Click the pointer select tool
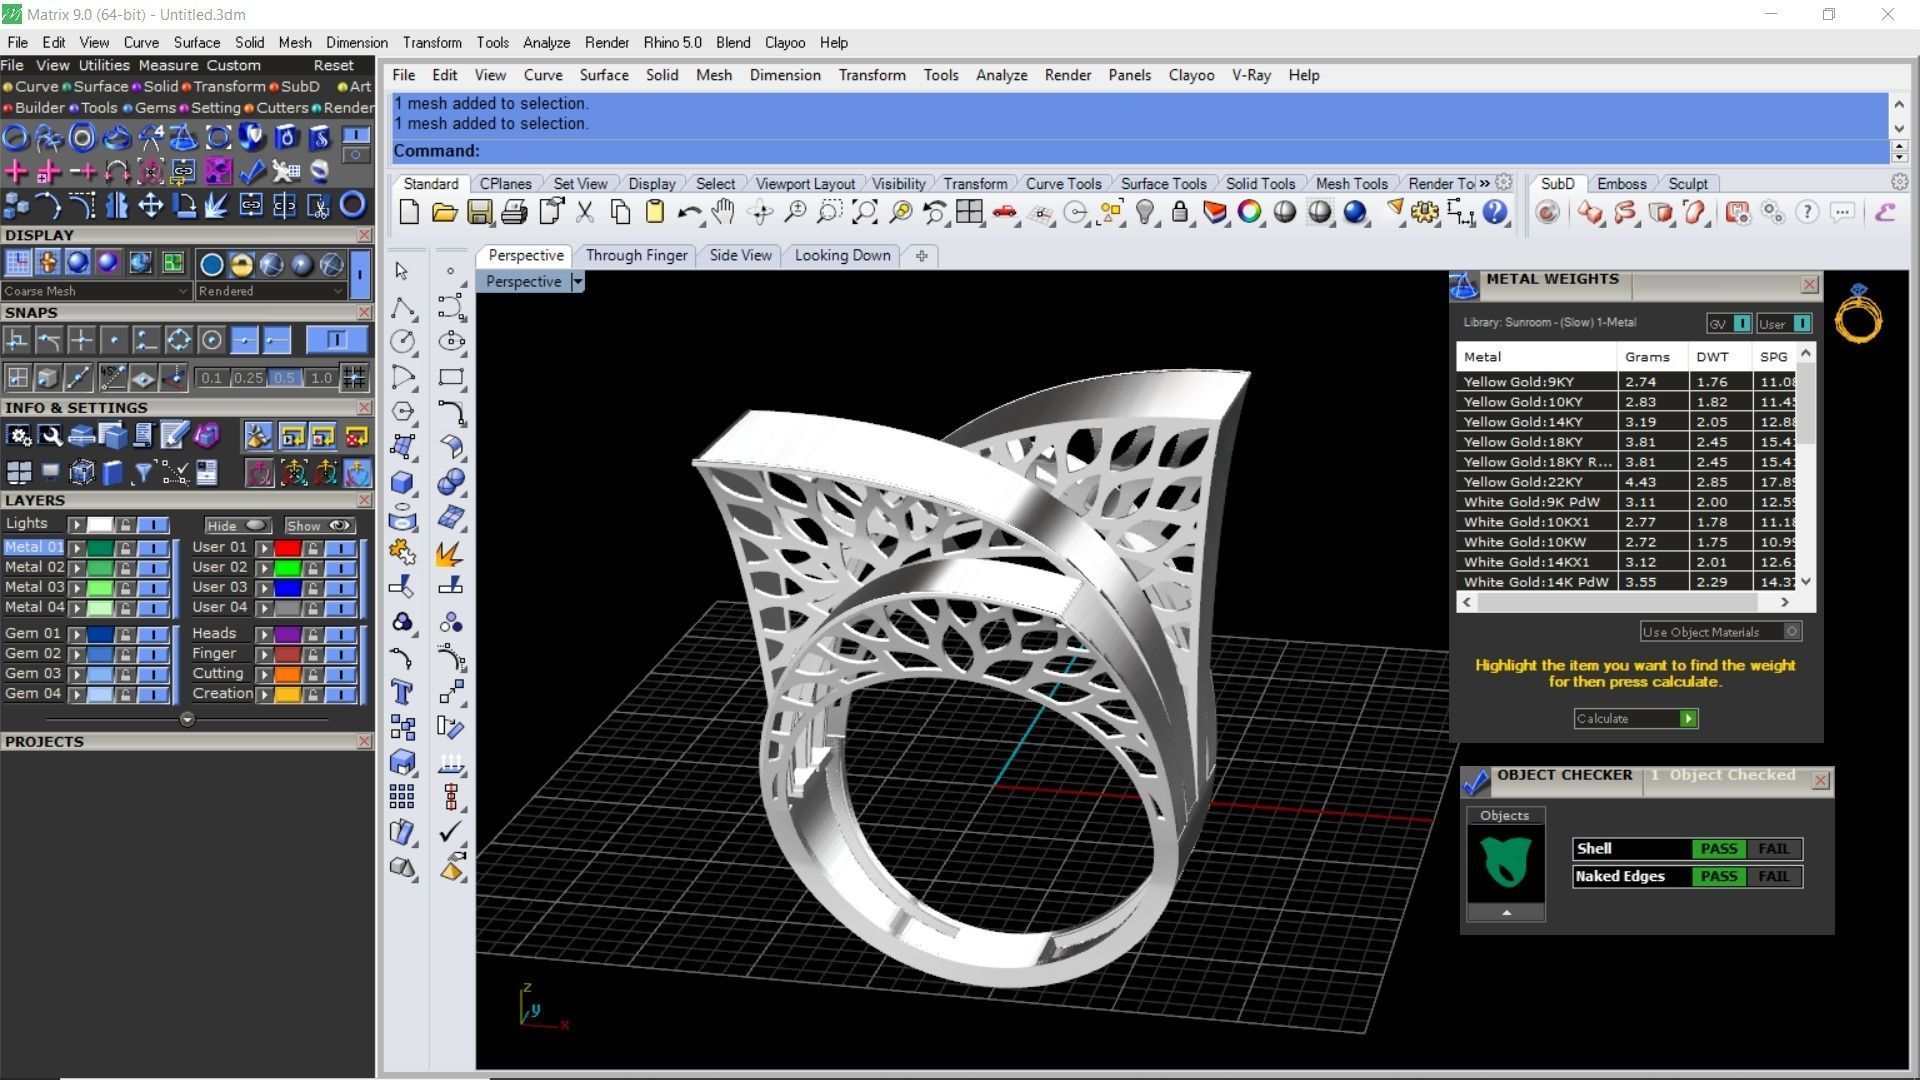The width and height of the screenshot is (1920, 1080). [x=402, y=271]
